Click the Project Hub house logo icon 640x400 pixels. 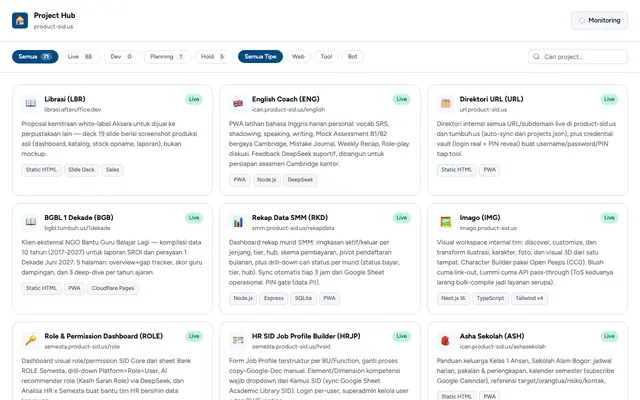pyautogui.click(x=20, y=20)
